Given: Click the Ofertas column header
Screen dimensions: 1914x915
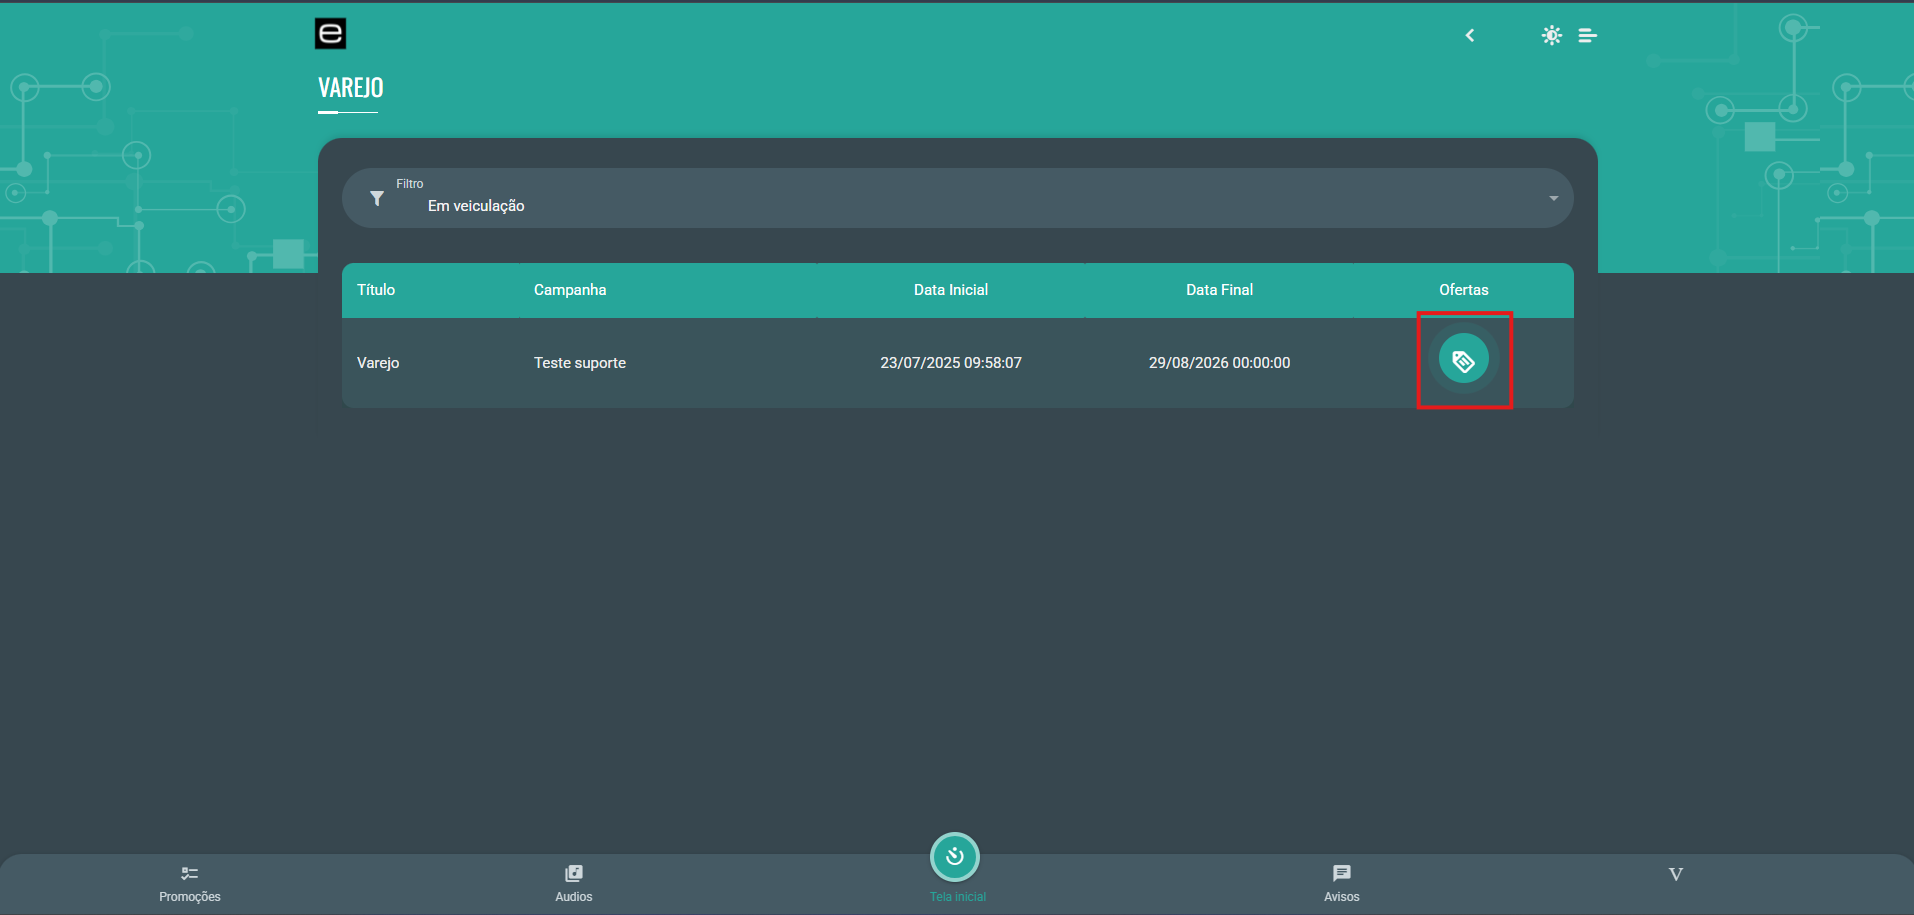Looking at the screenshot, I should (x=1463, y=290).
